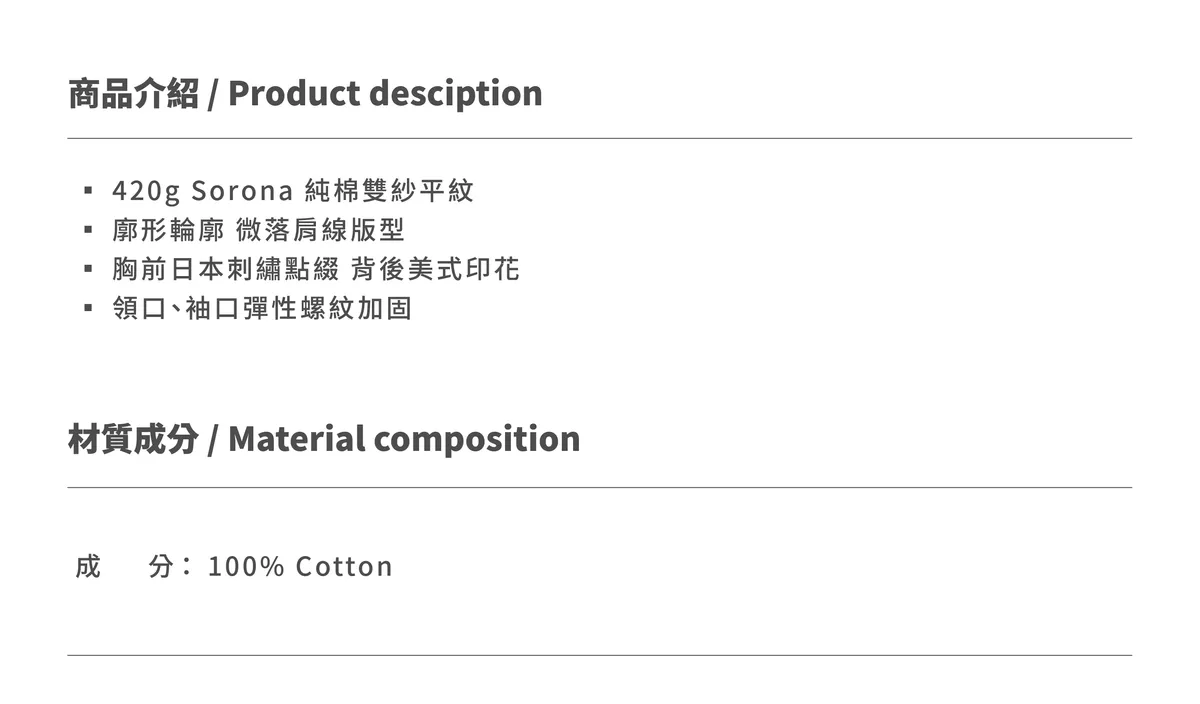Image resolution: width=1200 pixels, height=704 pixels.
Task: Click the divider line under "Product desciption"
Action: pyautogui.click(x=600, y=138)
